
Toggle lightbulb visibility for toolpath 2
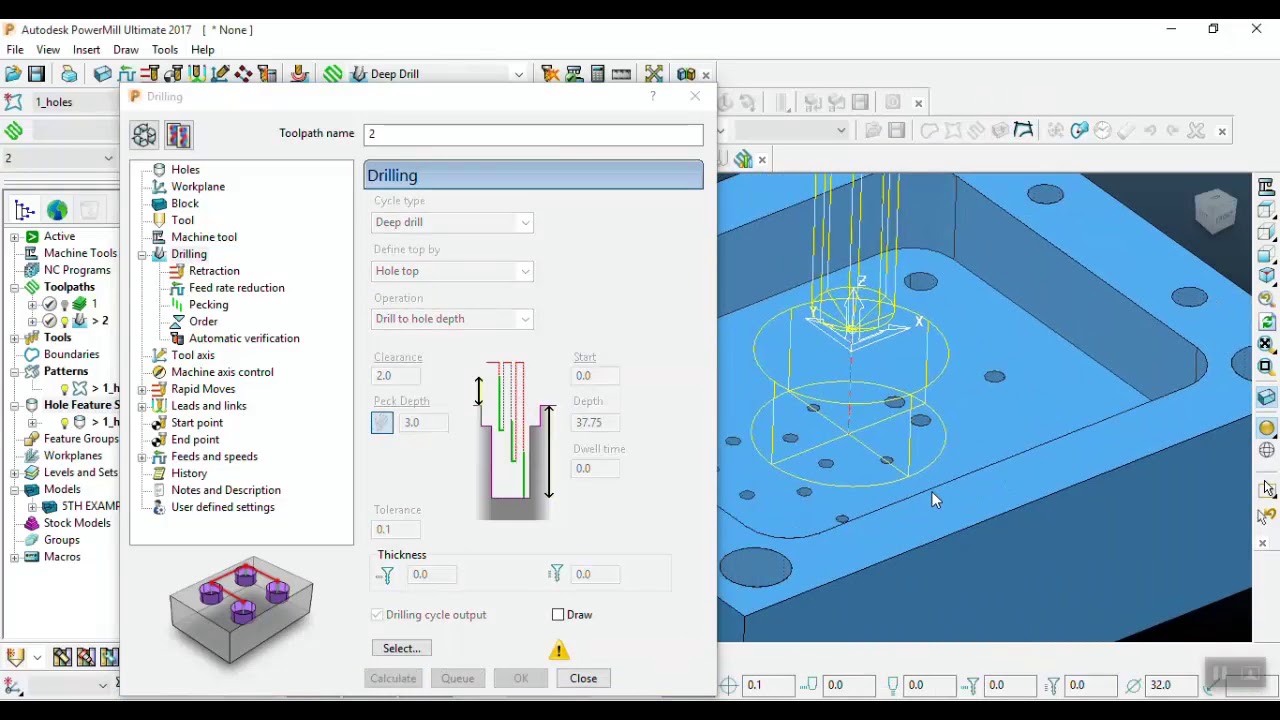(65, 321)
